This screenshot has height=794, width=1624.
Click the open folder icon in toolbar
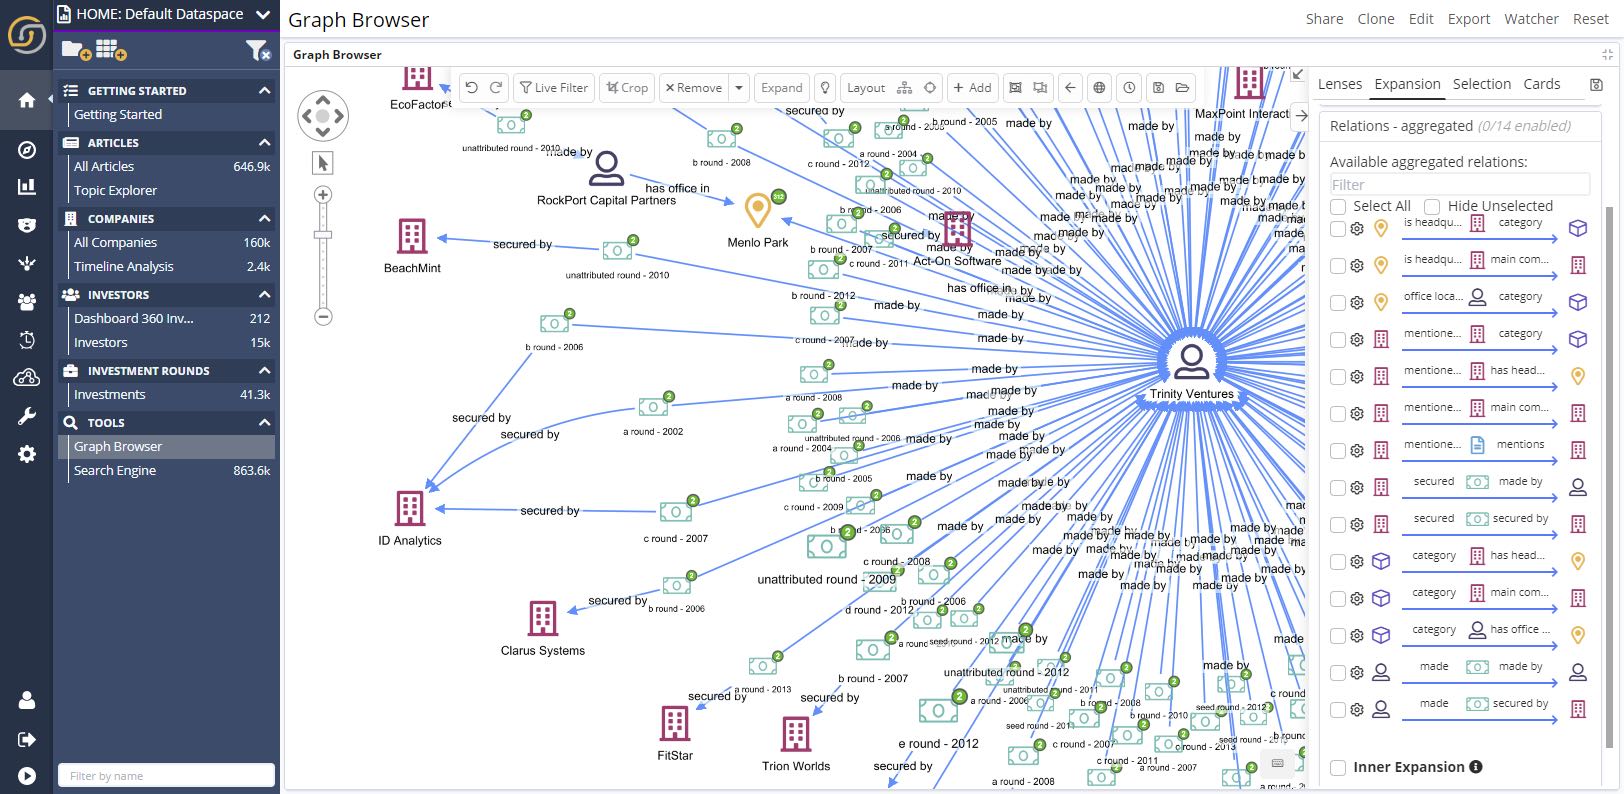click(1182, 88)
